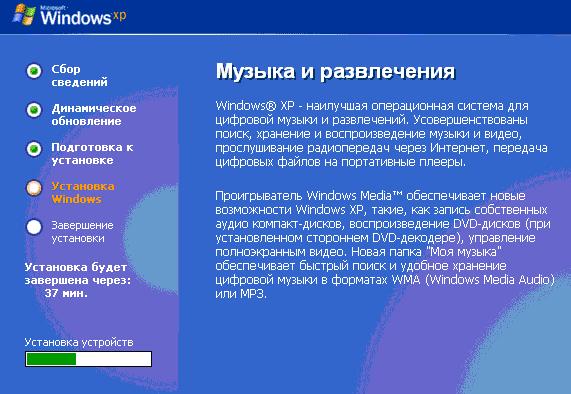571x394 pixels.
Task: Click the Подготовка к установке step label
Action: pos(92,154)
